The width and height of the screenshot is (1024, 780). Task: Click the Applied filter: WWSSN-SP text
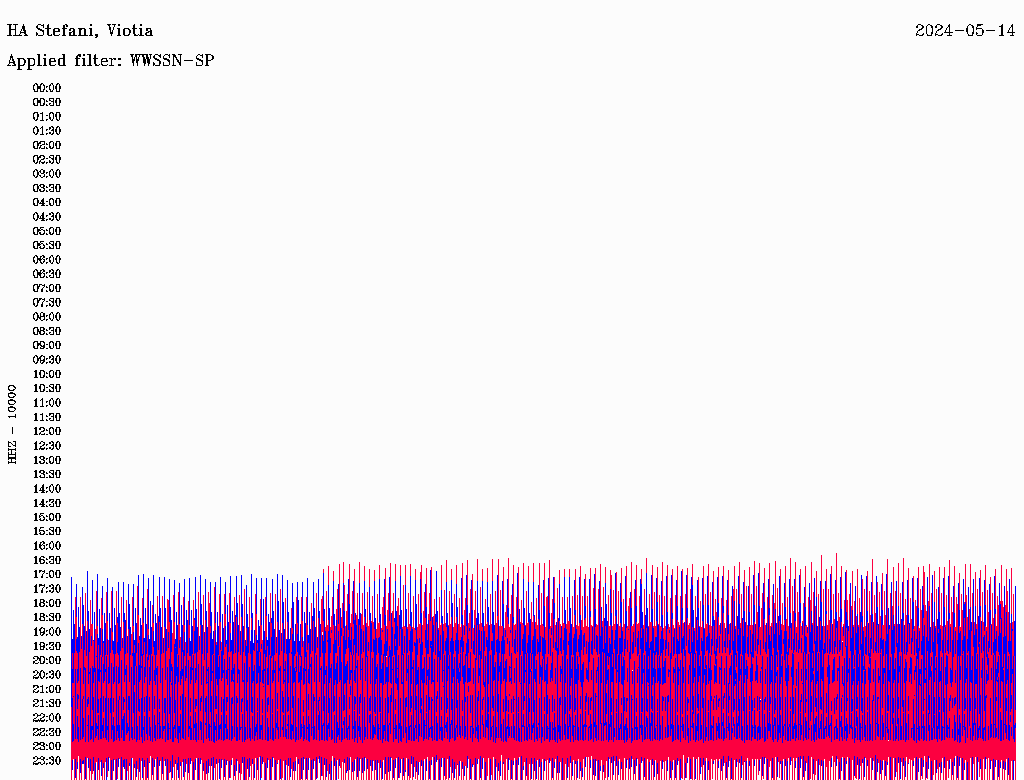110,61
